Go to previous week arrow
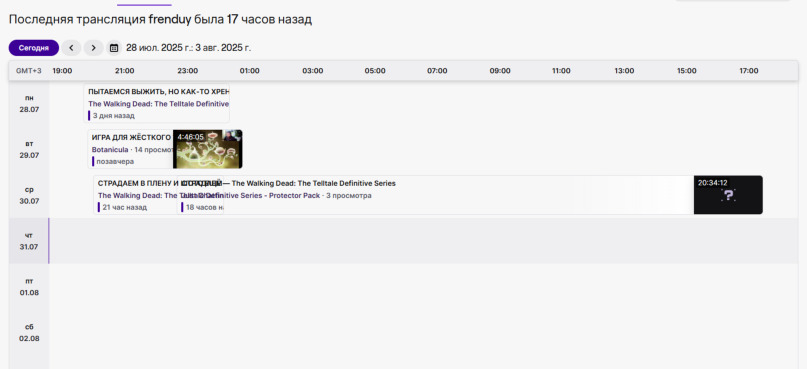807x369 pixels. tap(72, 48)
